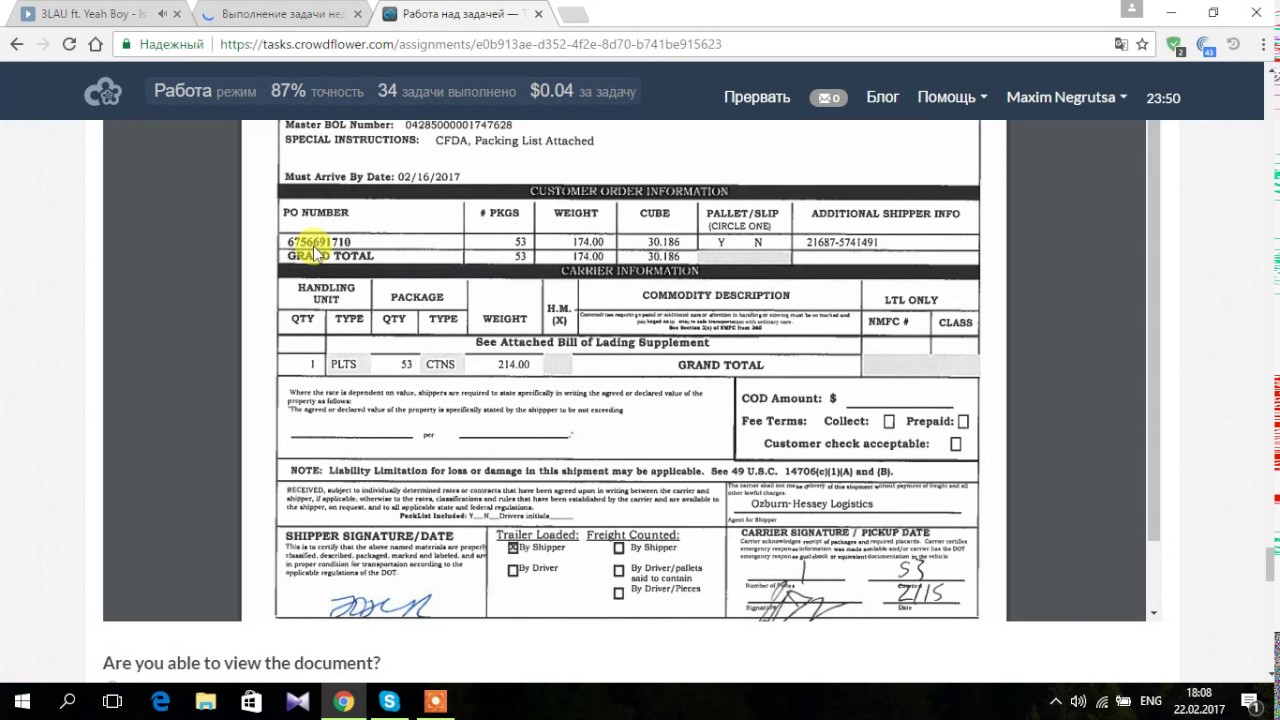Show hidden system tray icons
This screenshot has width=1280, height=720.
pyautogui.click(x=1056, y=702)
